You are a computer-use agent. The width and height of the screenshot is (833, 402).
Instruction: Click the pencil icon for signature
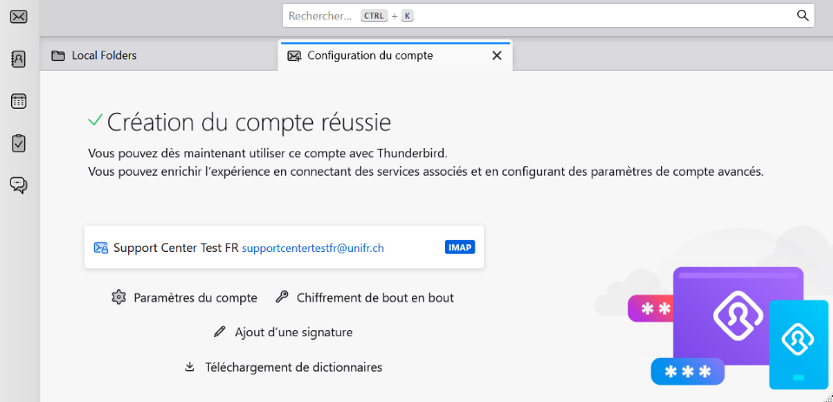[220, 332]
